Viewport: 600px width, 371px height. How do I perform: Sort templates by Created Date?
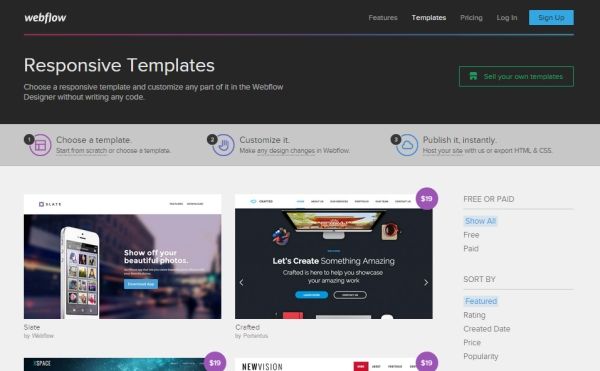pos(487,329)
